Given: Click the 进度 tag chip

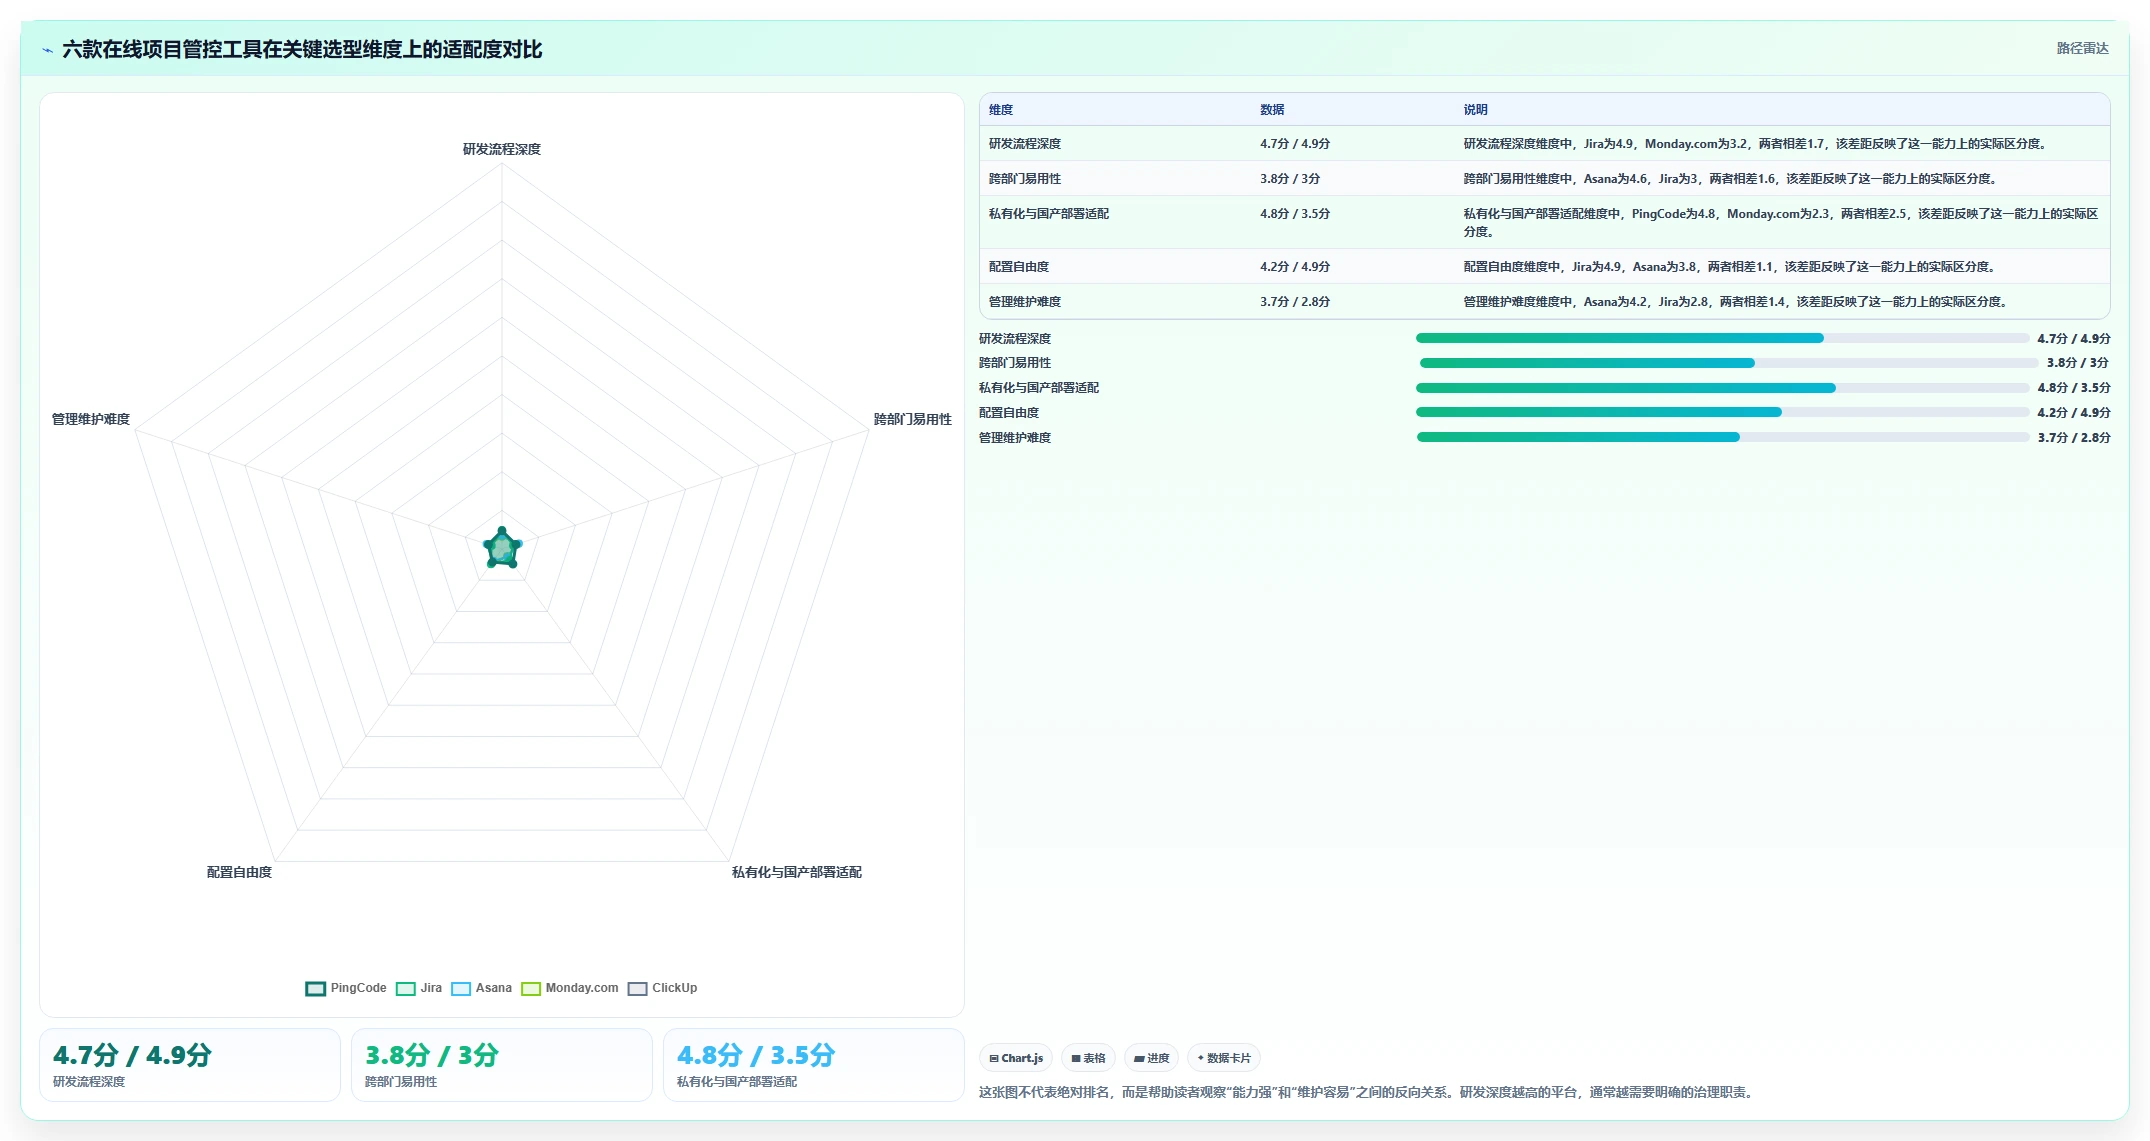Looking at the screenshot, I should point(1151,1058).
